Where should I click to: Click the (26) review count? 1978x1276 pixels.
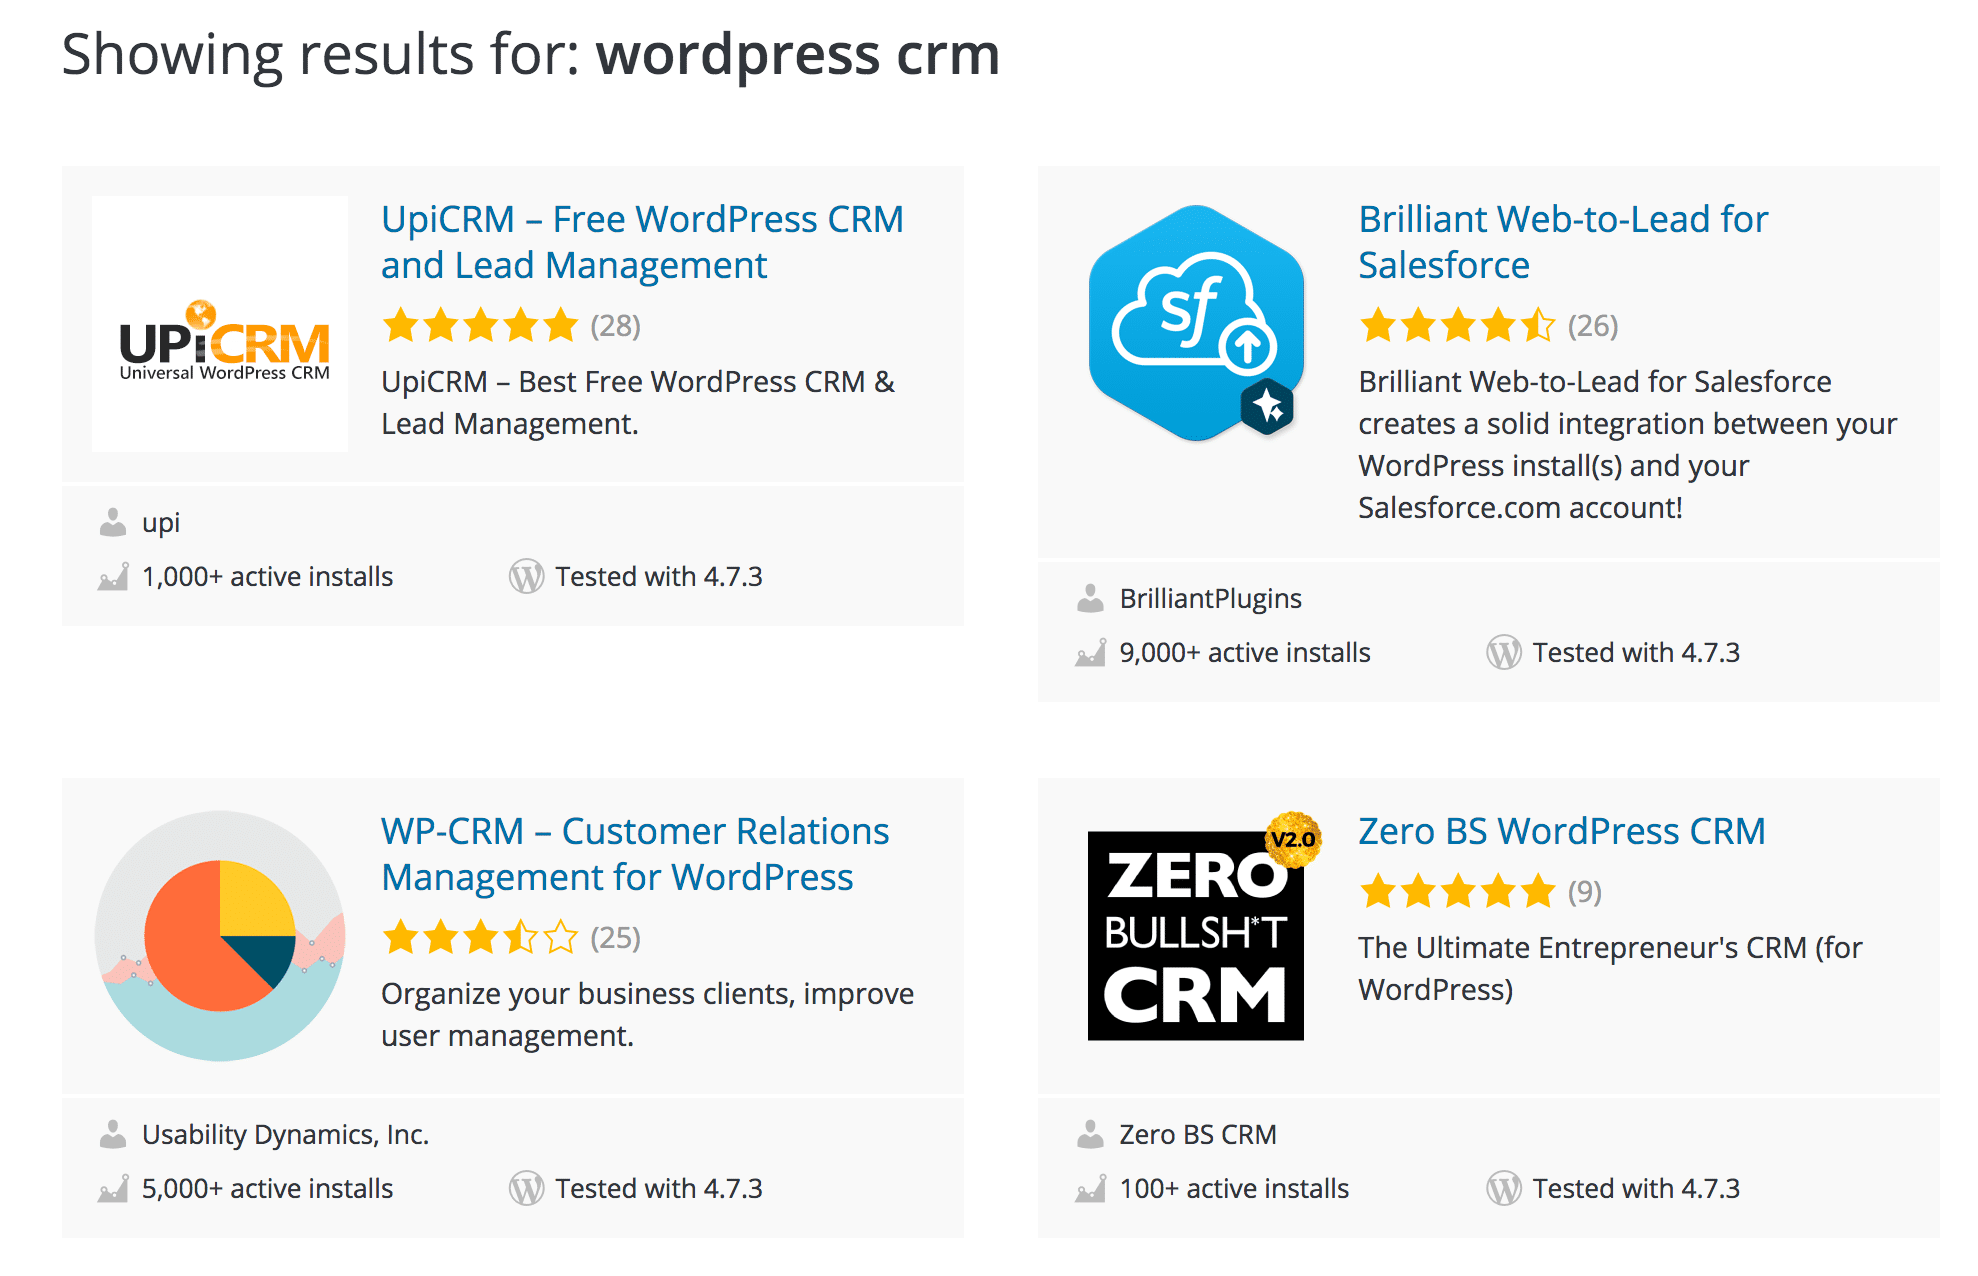tap(1593, 326)
